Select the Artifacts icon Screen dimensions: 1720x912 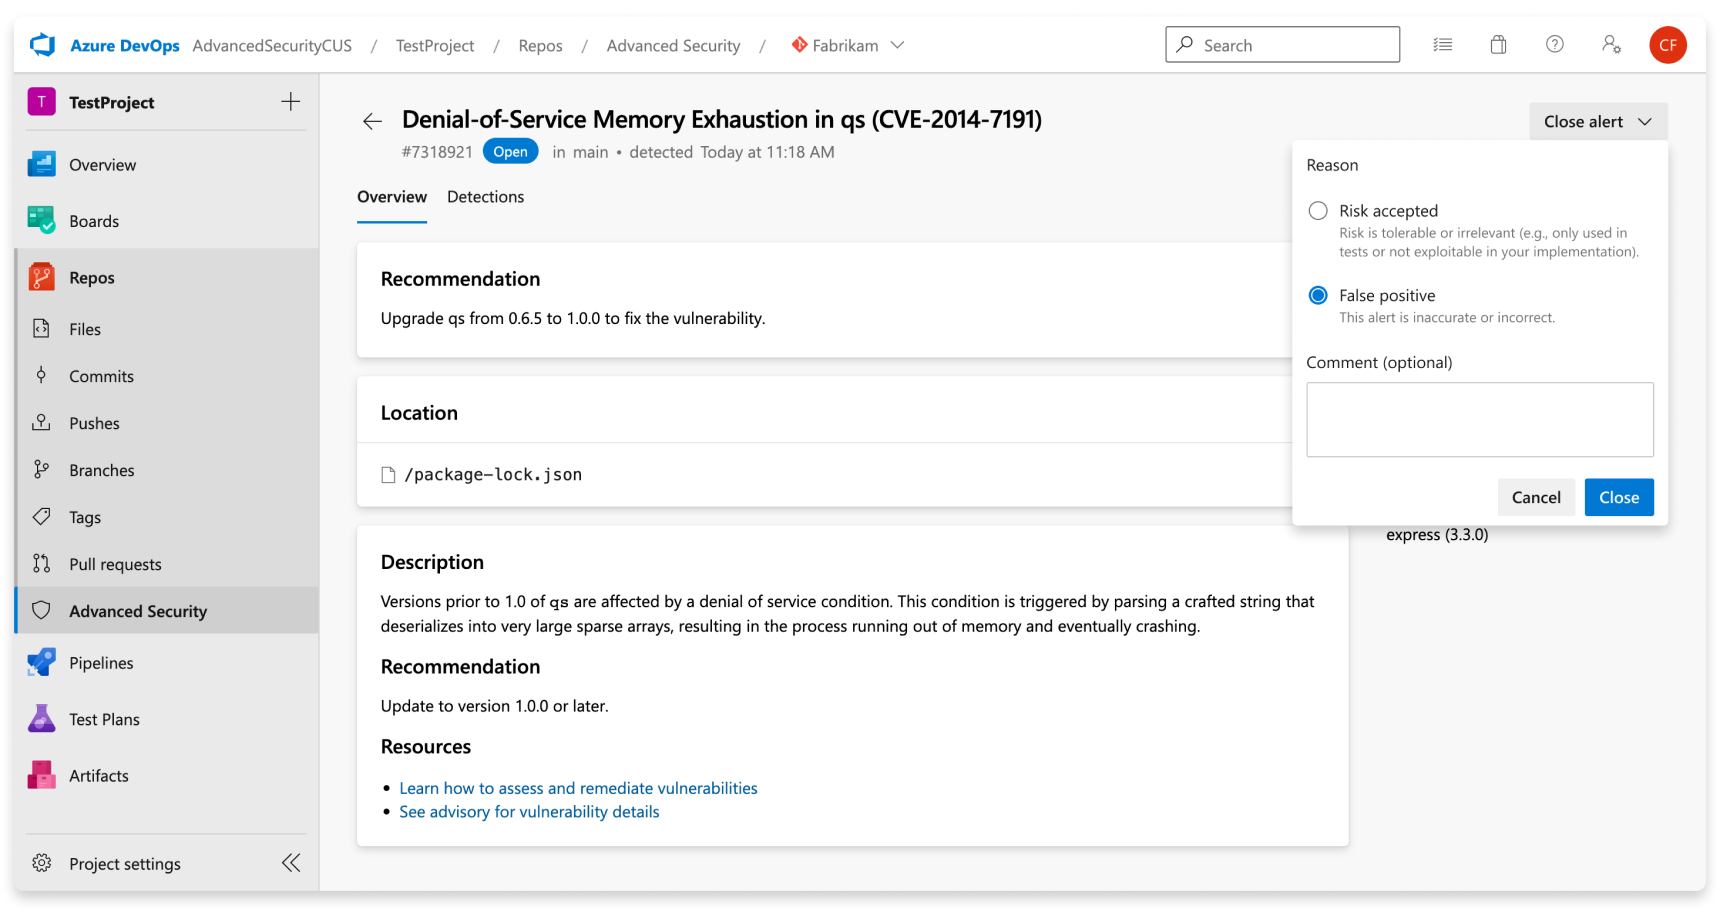point(40,775)
